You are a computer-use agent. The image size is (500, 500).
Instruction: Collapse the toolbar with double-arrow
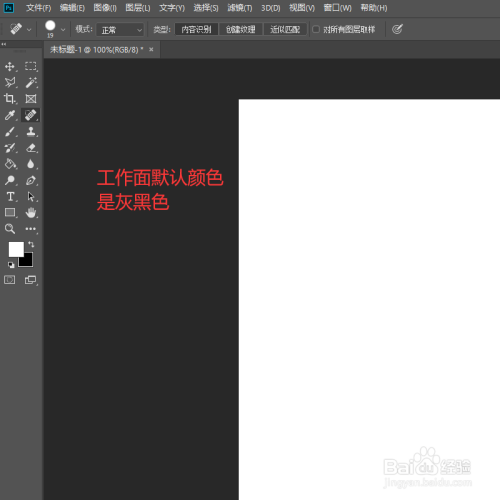(4, 44)
